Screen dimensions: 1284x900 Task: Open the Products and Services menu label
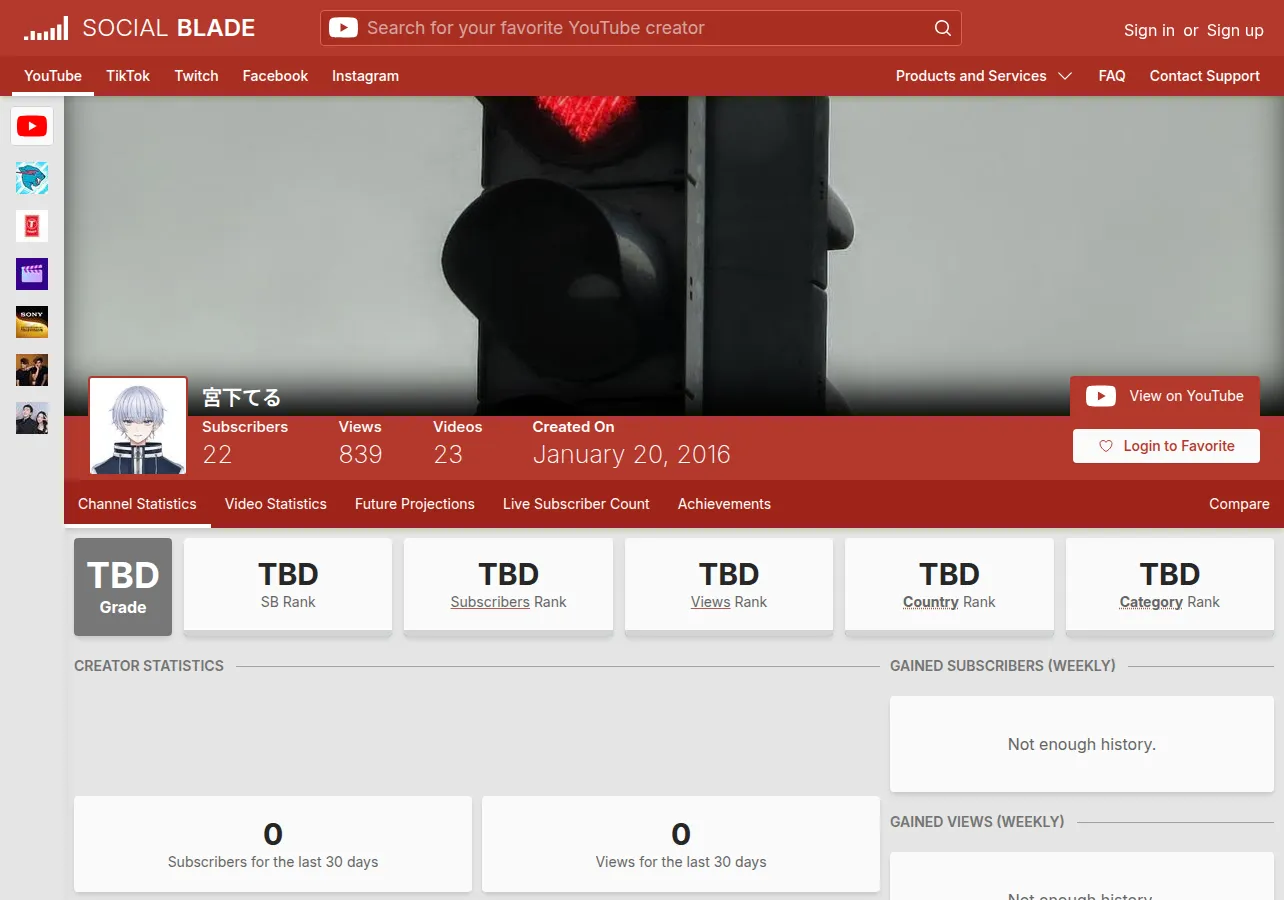(x=971, y=76)
